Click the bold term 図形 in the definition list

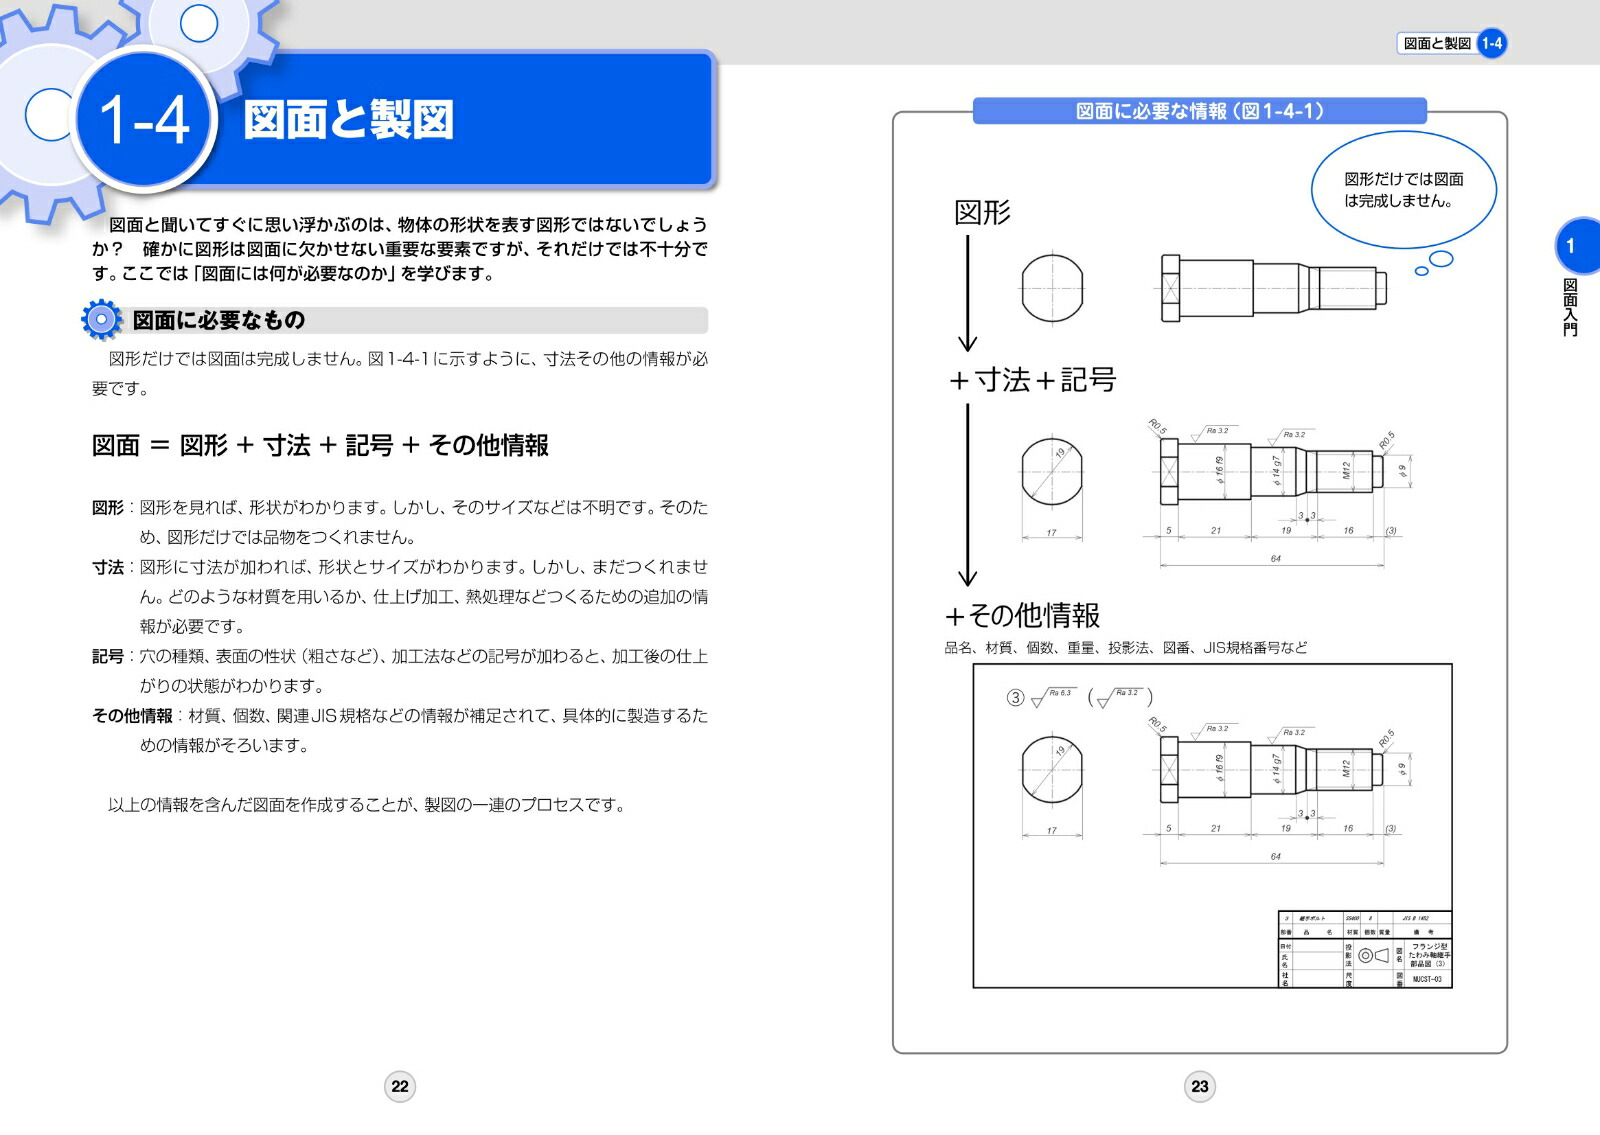(108, 507)
